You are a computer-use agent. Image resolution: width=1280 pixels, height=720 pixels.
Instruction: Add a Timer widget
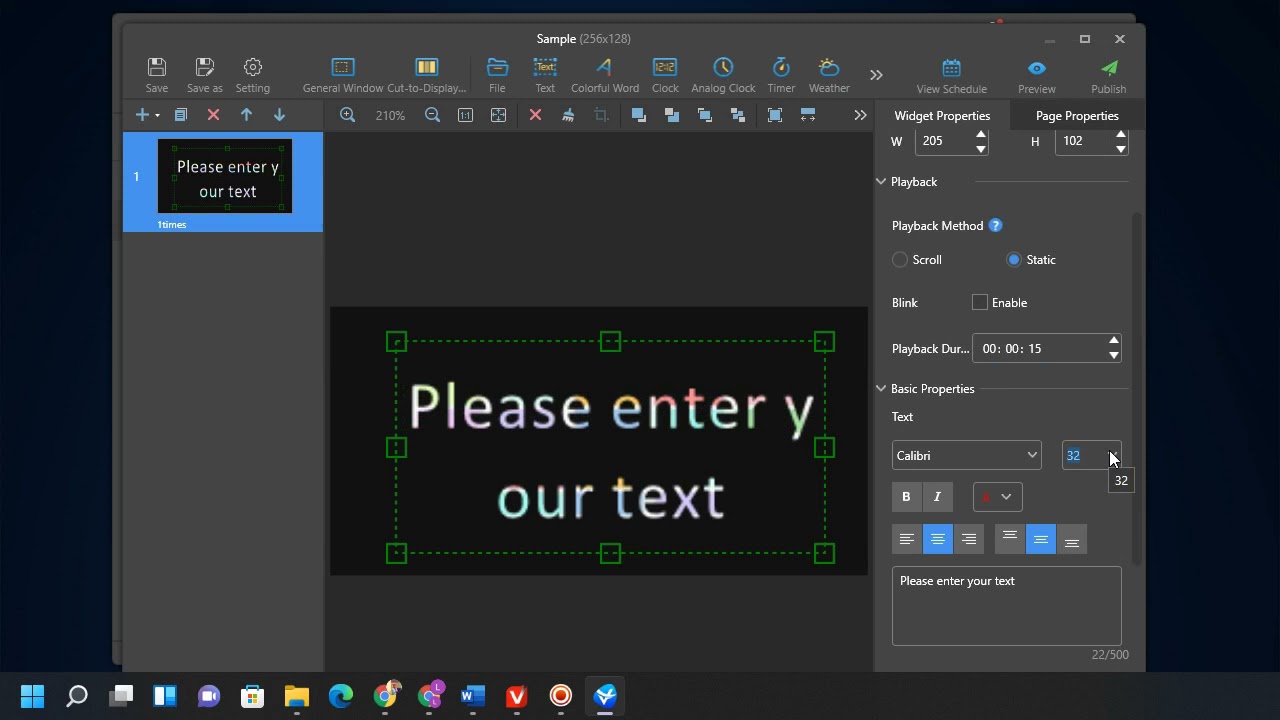coord(781,75)
